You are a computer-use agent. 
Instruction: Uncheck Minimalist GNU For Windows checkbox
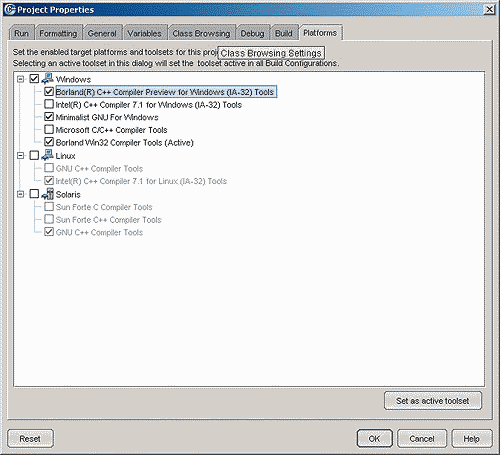click(49, 117)
